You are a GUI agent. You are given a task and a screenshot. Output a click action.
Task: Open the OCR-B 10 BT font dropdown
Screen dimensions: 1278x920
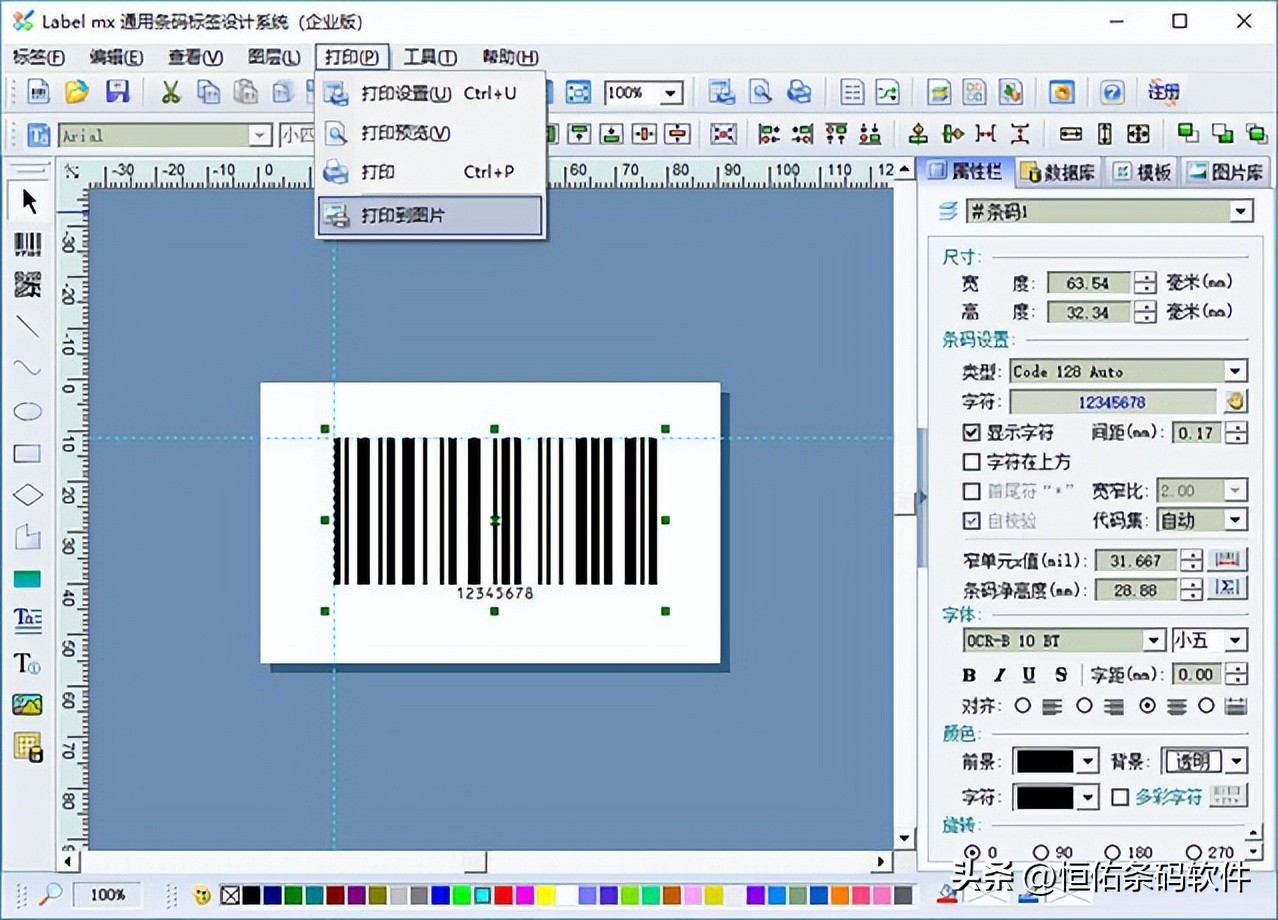[1154, 640]
